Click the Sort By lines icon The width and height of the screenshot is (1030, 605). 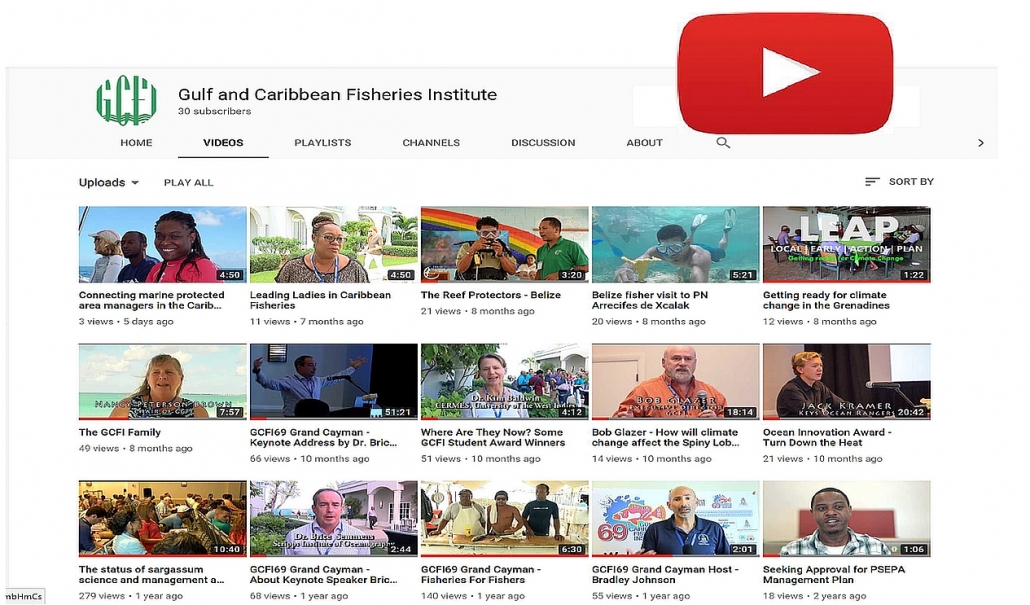click(x=872, y=182)
